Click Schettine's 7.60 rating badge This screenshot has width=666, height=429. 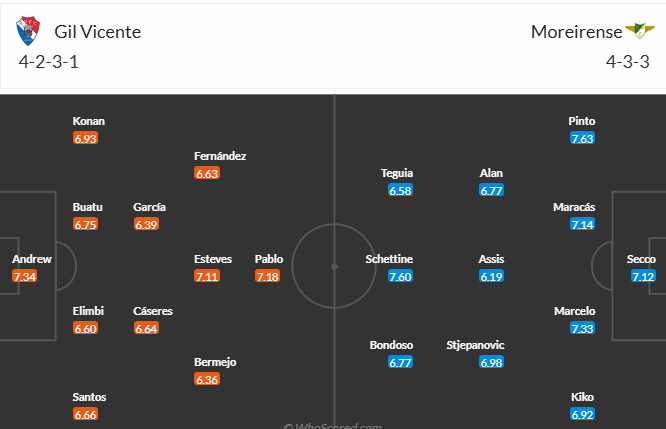coord(400,277)
